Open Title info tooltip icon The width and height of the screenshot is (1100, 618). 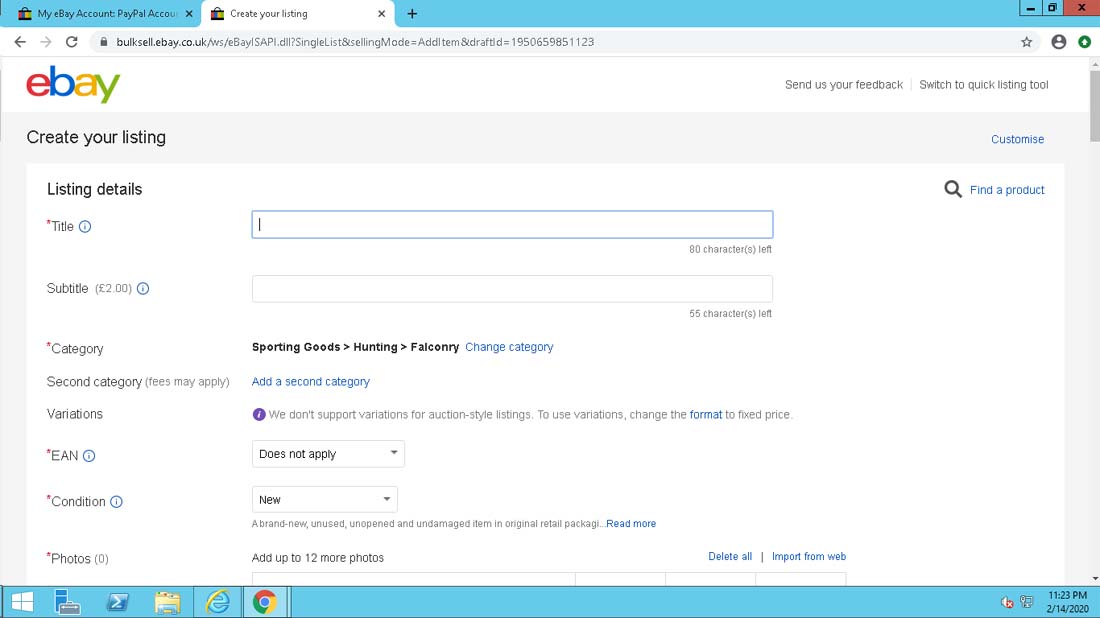85,227
